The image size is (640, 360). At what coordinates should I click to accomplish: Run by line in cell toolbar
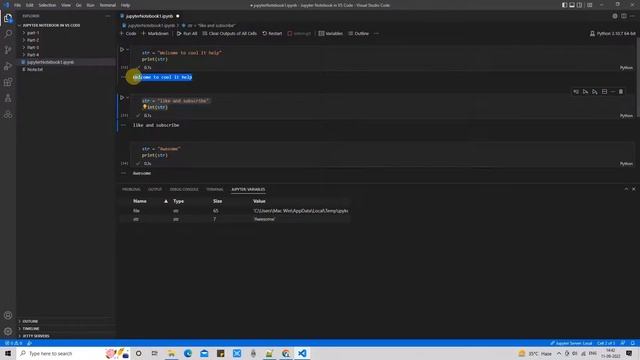[576, 92]
